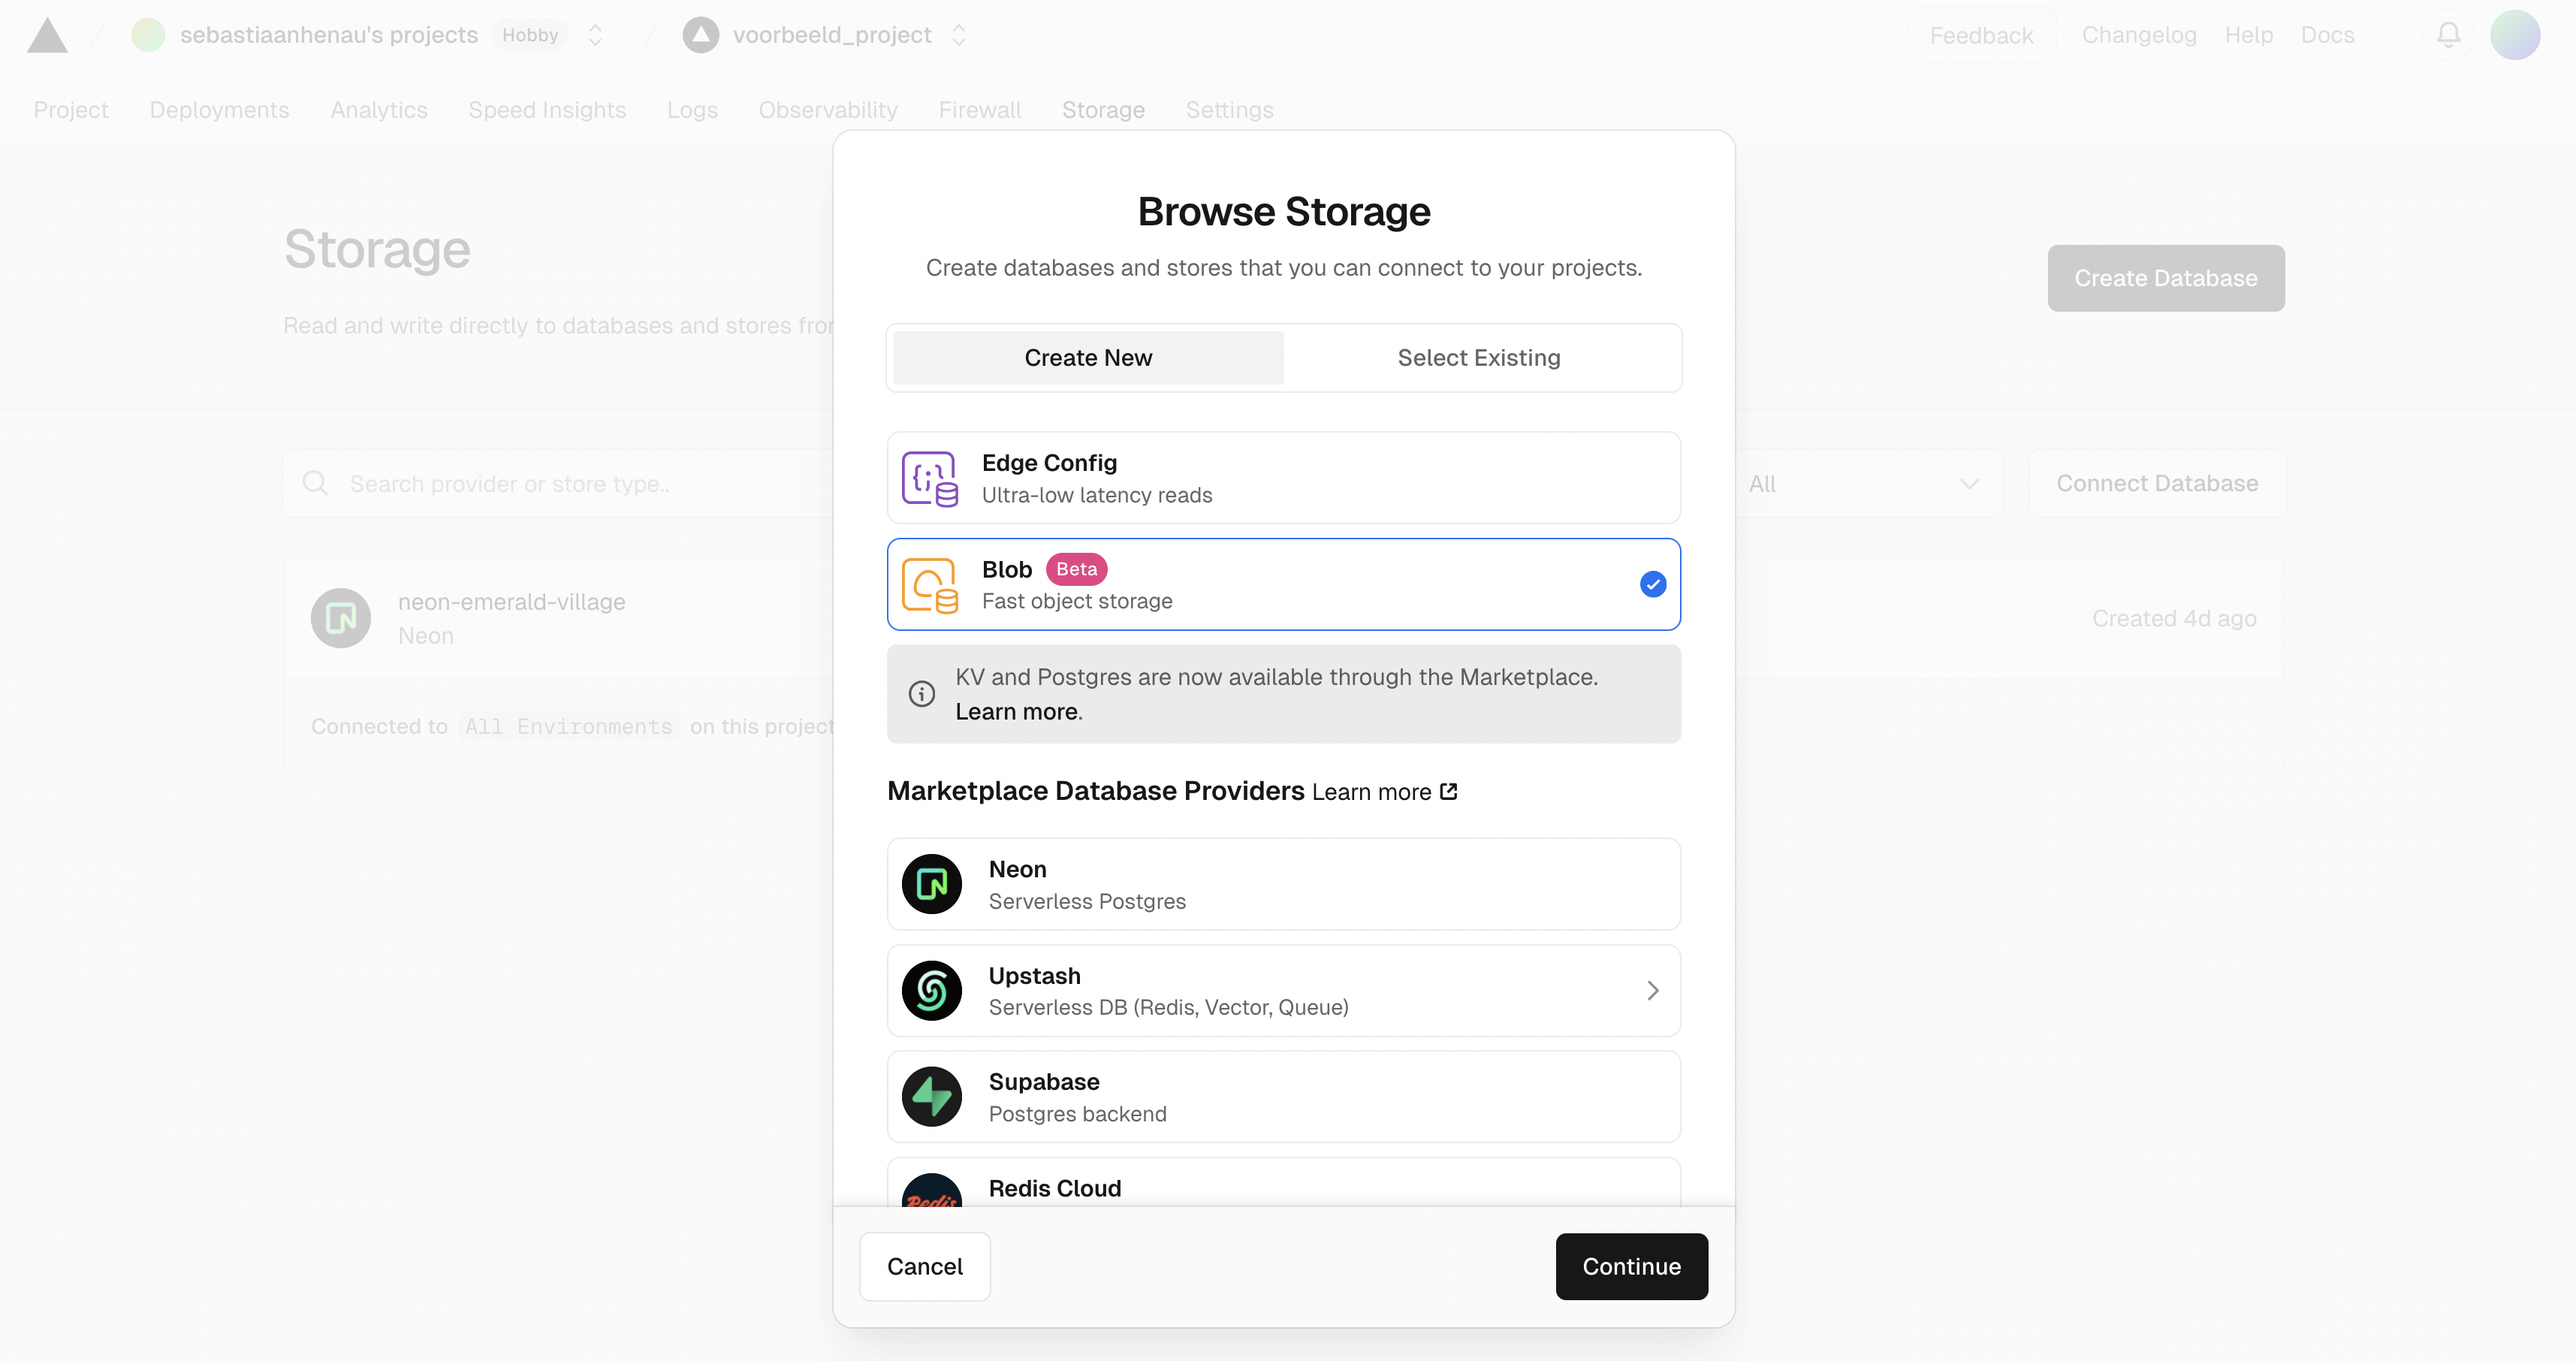The image size is (2576, 1361).
Task: Click the info icon in Marketplace notice
Action: [x=921, y=693]
